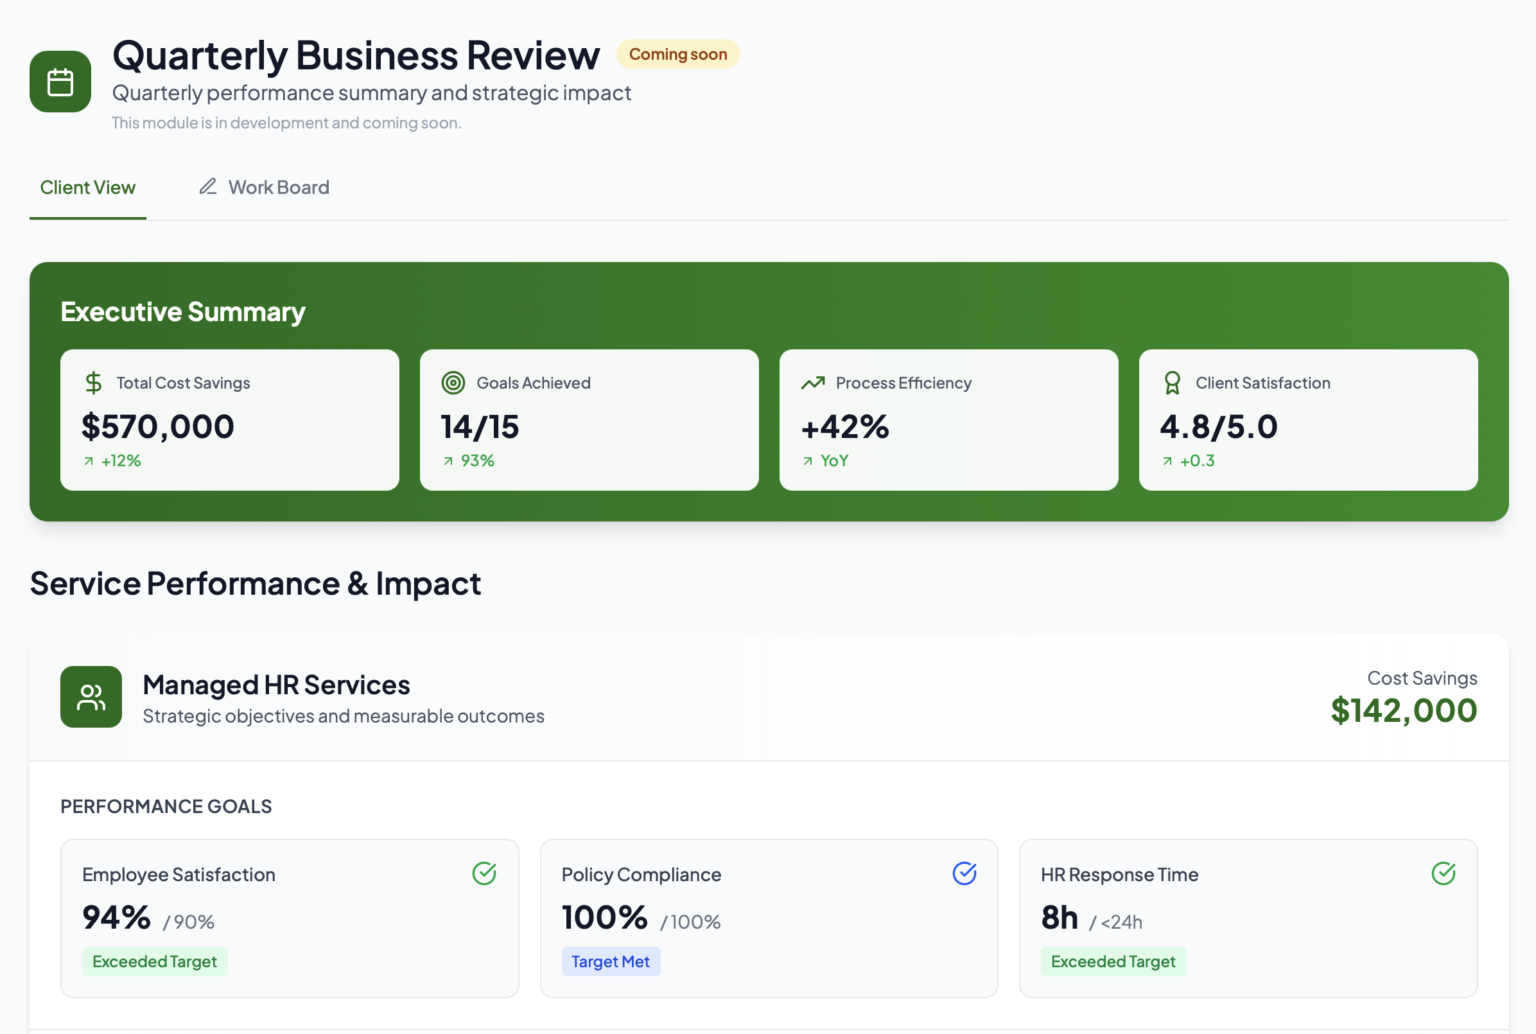
Task: Click the Quarterly Business Review title
Action: pyautogui.click(x=356, y=55)
